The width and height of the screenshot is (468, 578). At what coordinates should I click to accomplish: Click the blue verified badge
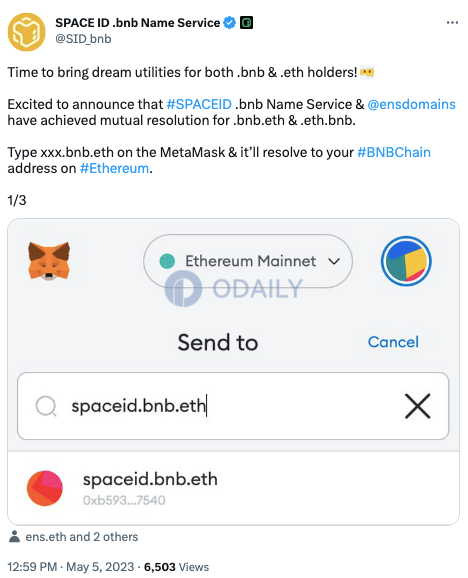point(230,23)
